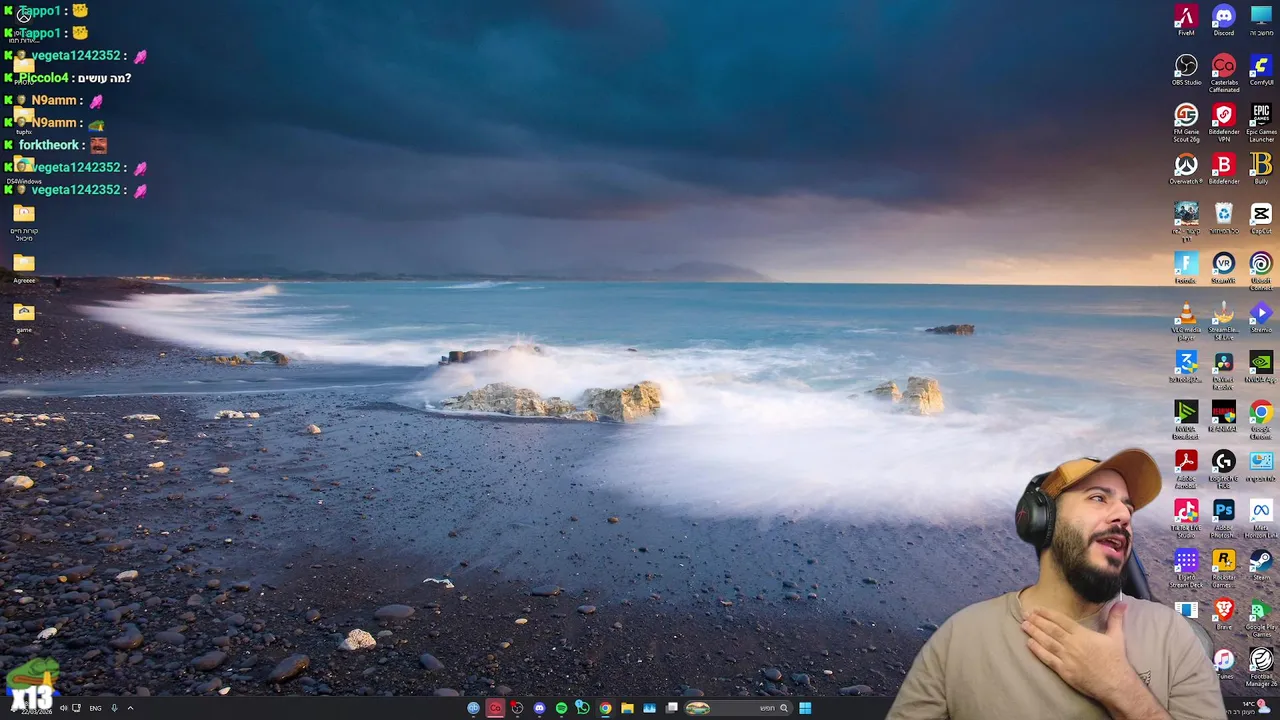Open the Fortnite desktop shortcut

tap(1186, 268)
